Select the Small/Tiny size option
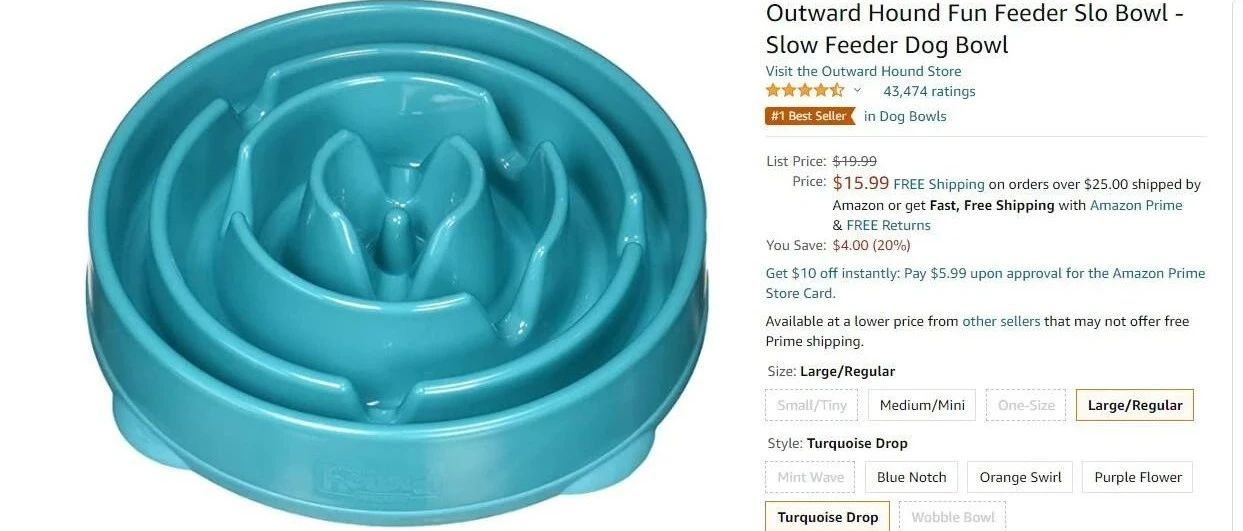 tap(812, 405)
